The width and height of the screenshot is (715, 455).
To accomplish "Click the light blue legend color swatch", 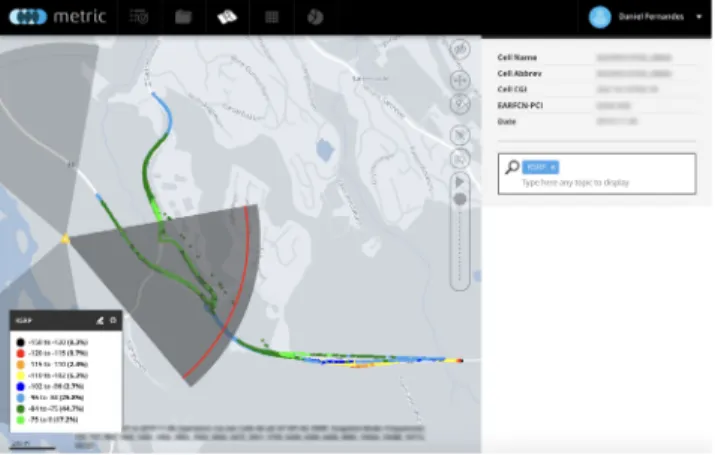I will pos(21,398).
